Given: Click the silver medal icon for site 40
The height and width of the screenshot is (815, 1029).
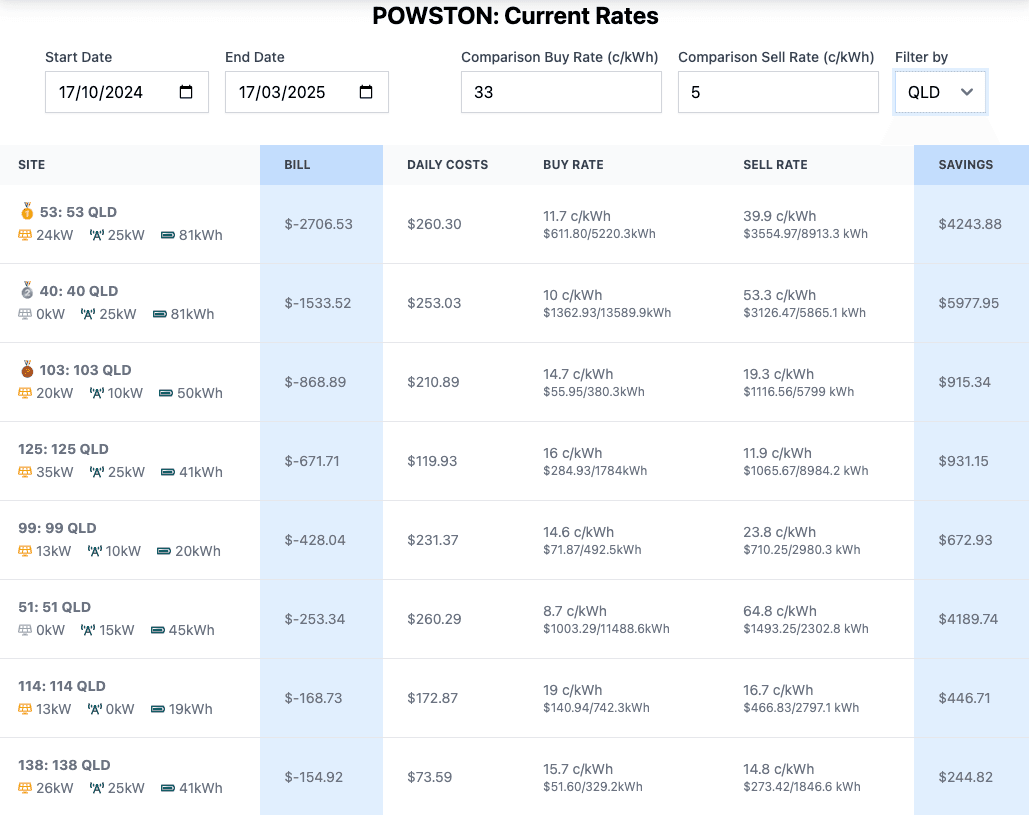Looking at the screenshot, I should 27,290.
